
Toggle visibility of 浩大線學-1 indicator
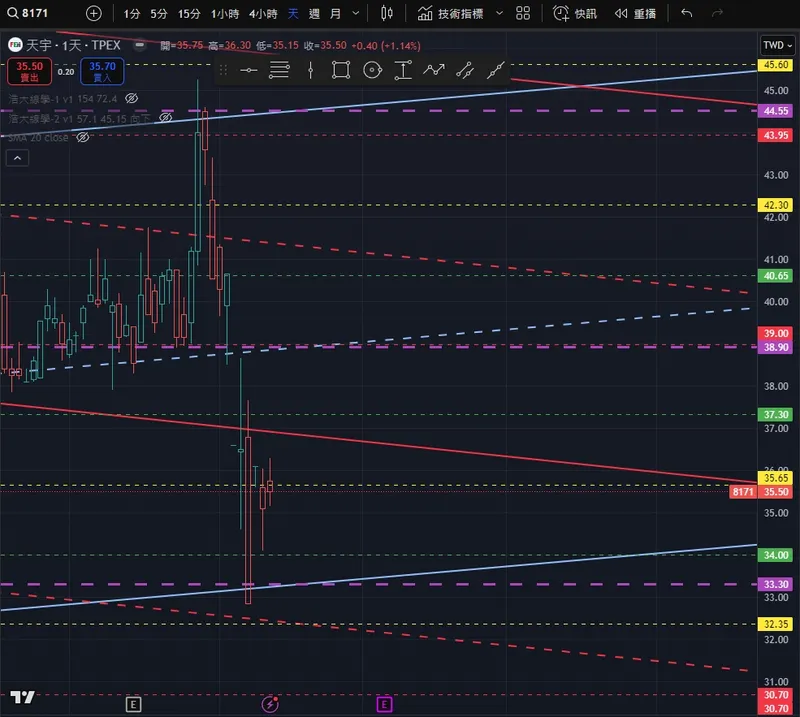point(131,98)
